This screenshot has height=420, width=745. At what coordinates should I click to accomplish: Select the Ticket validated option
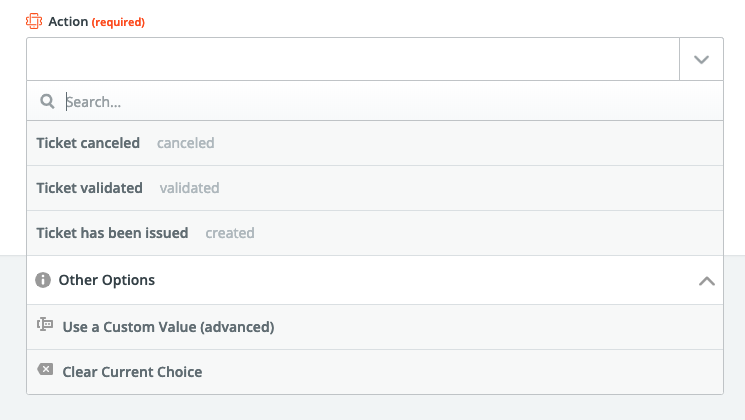(375, 188)
